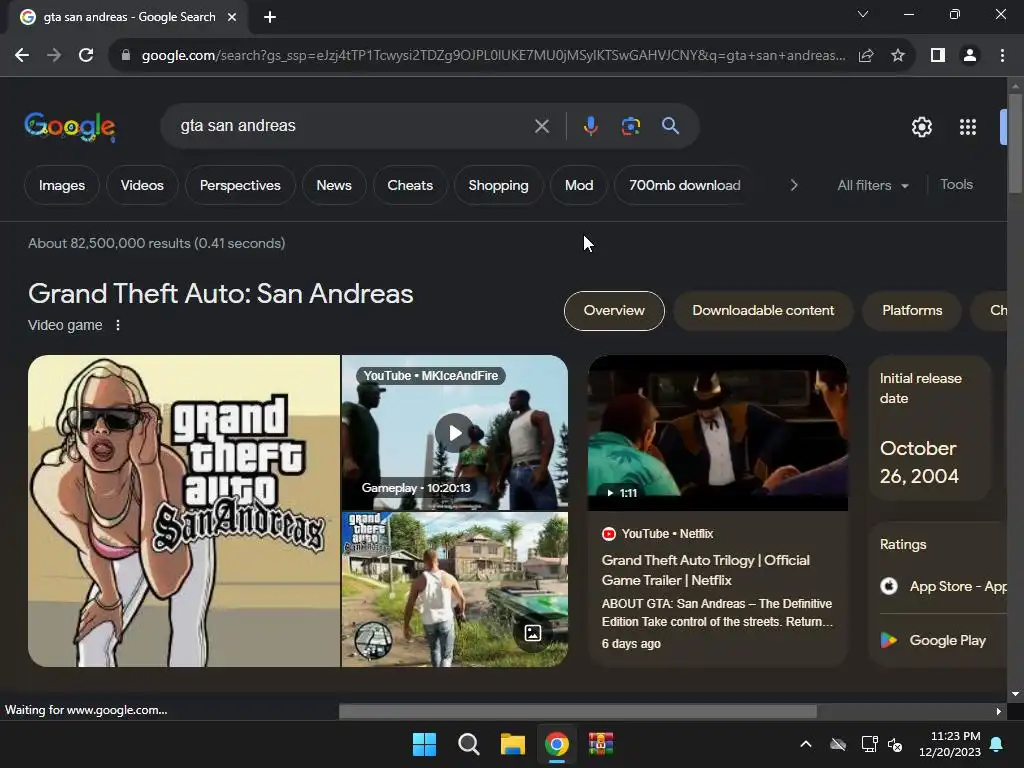The height and width of the screenshot is (768, 1024).
Task: Click the Google logo
Action: point(70,127)
